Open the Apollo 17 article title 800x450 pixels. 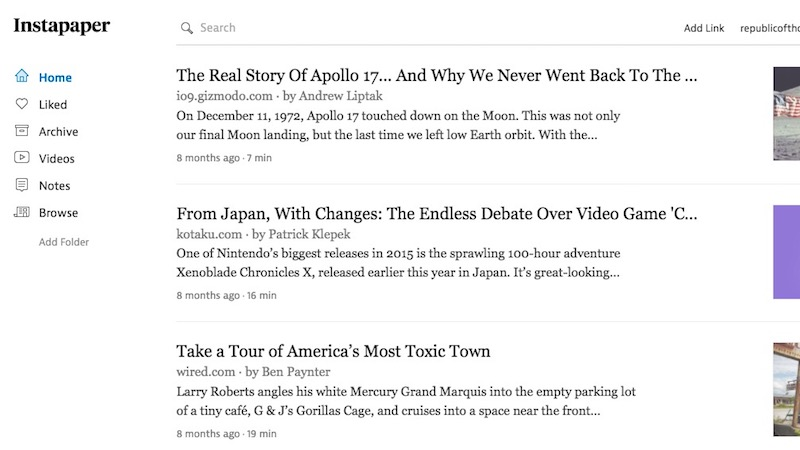tap(437, 76)
